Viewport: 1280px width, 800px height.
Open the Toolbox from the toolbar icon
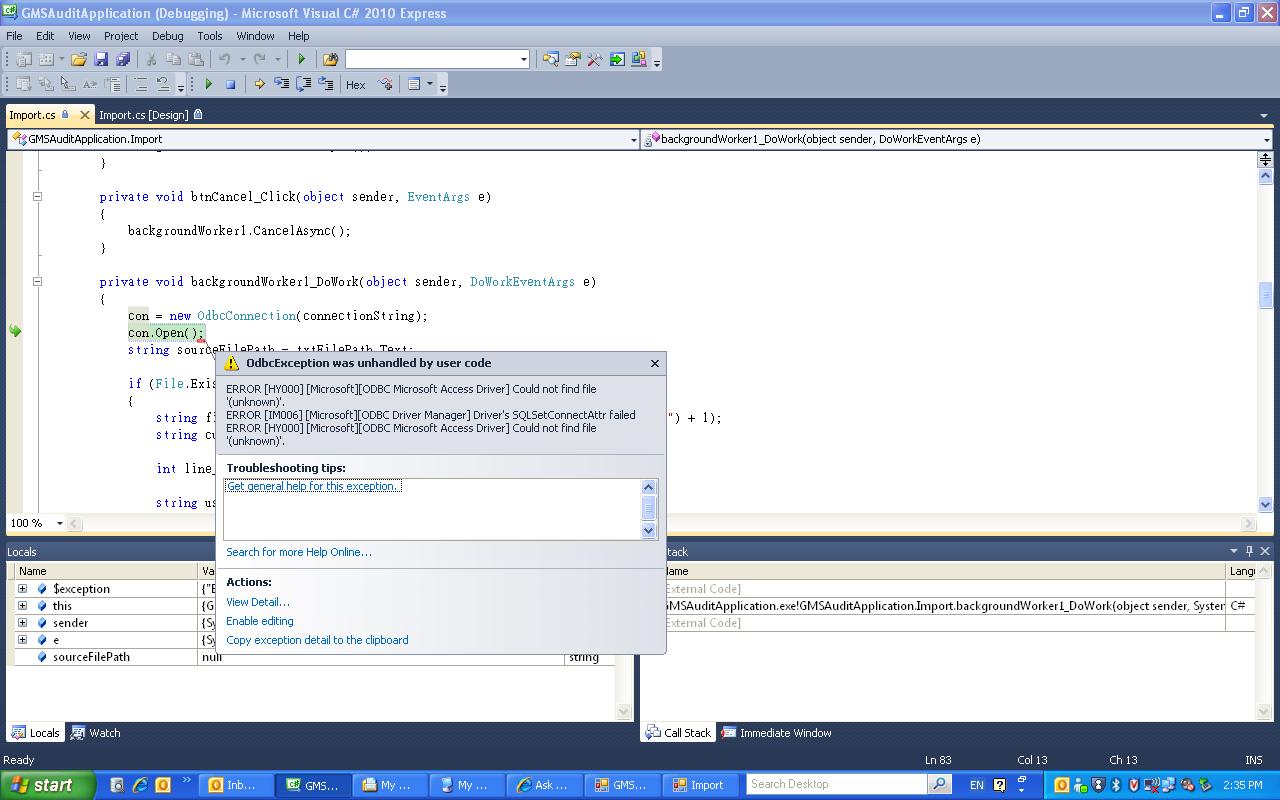coord(595,59)
